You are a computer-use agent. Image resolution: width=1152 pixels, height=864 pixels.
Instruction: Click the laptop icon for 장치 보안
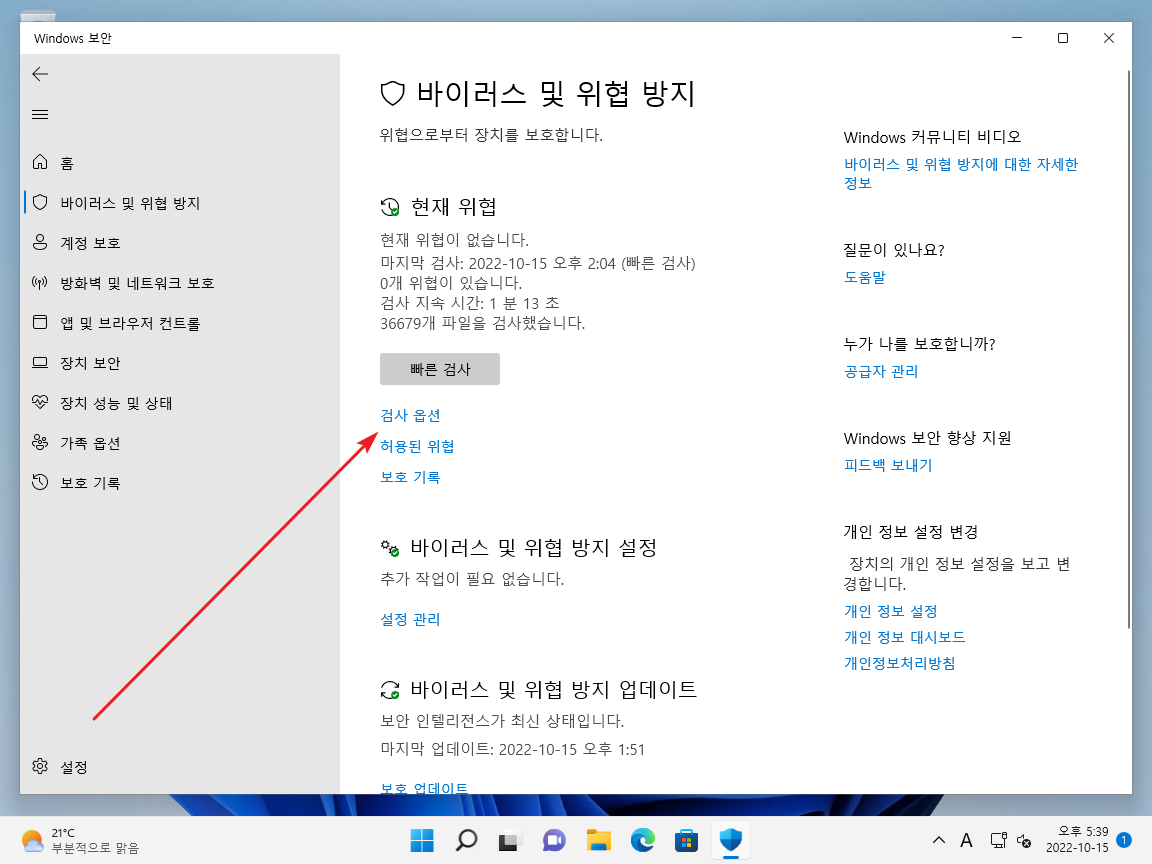point(40,362)
